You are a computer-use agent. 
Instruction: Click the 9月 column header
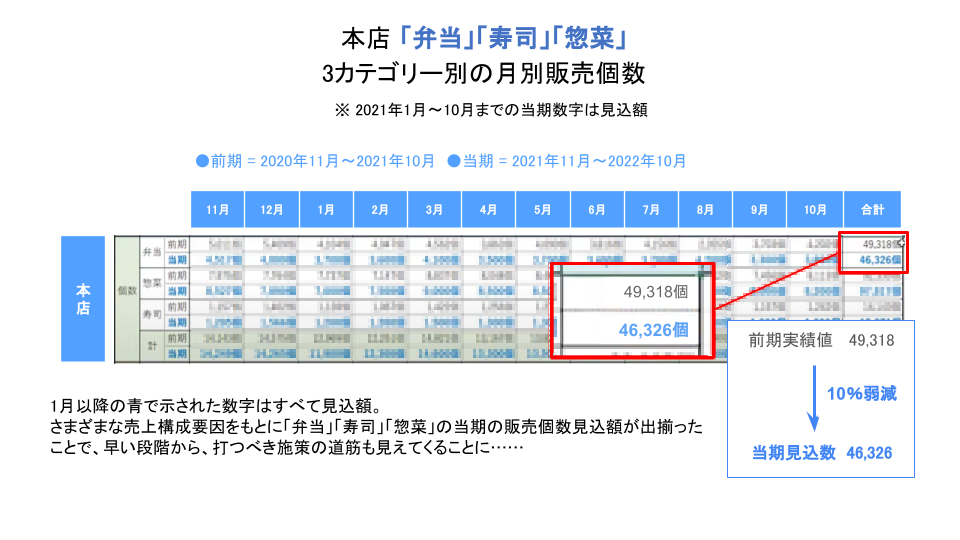pos(759,209)
